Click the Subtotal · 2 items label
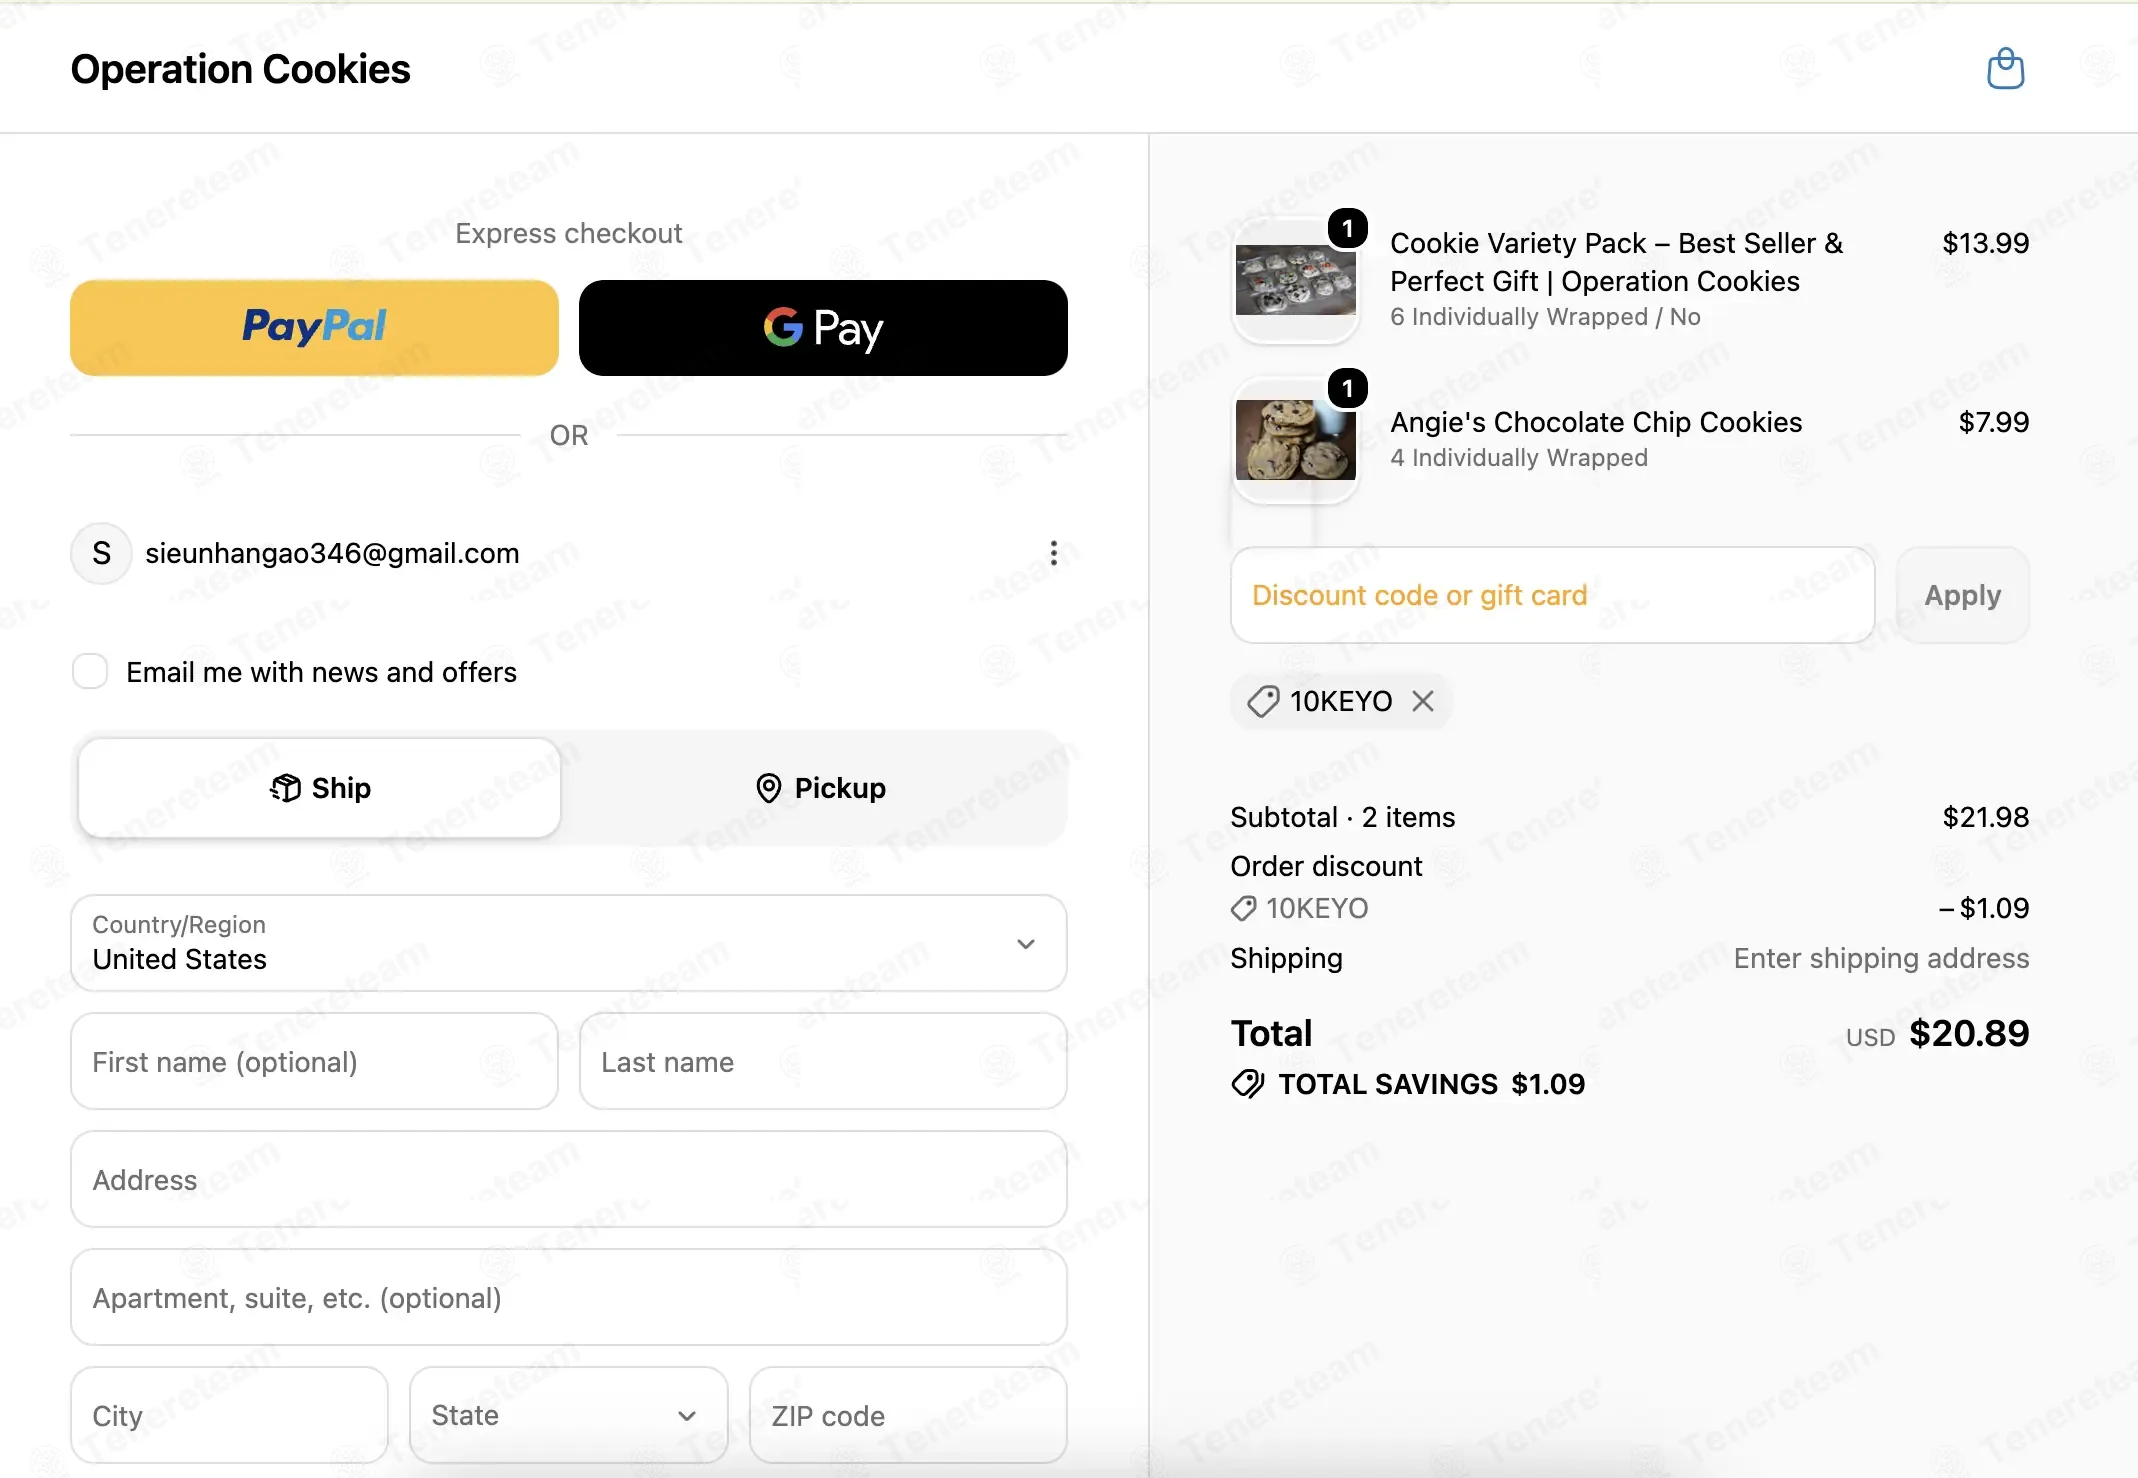This screenshot has height=1478, width=2138. pos(1342,817)
